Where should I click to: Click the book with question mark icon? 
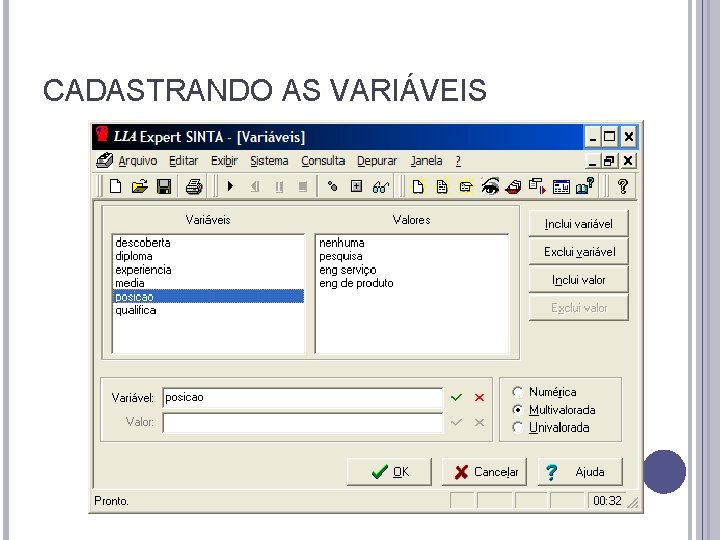(x=585, y=186)
